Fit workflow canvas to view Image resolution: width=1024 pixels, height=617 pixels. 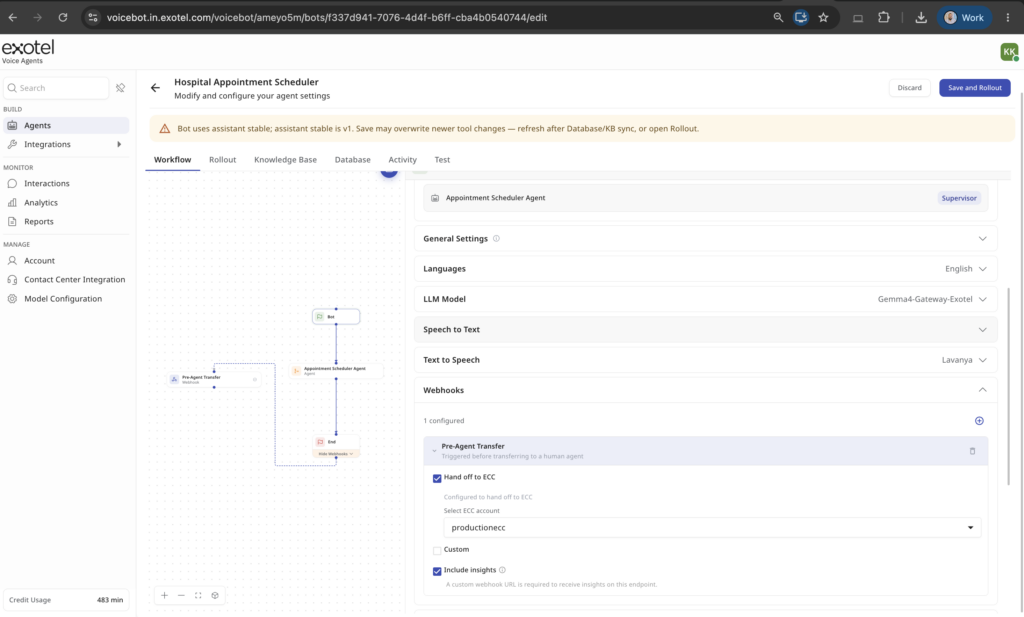click(x=198, y=595)
